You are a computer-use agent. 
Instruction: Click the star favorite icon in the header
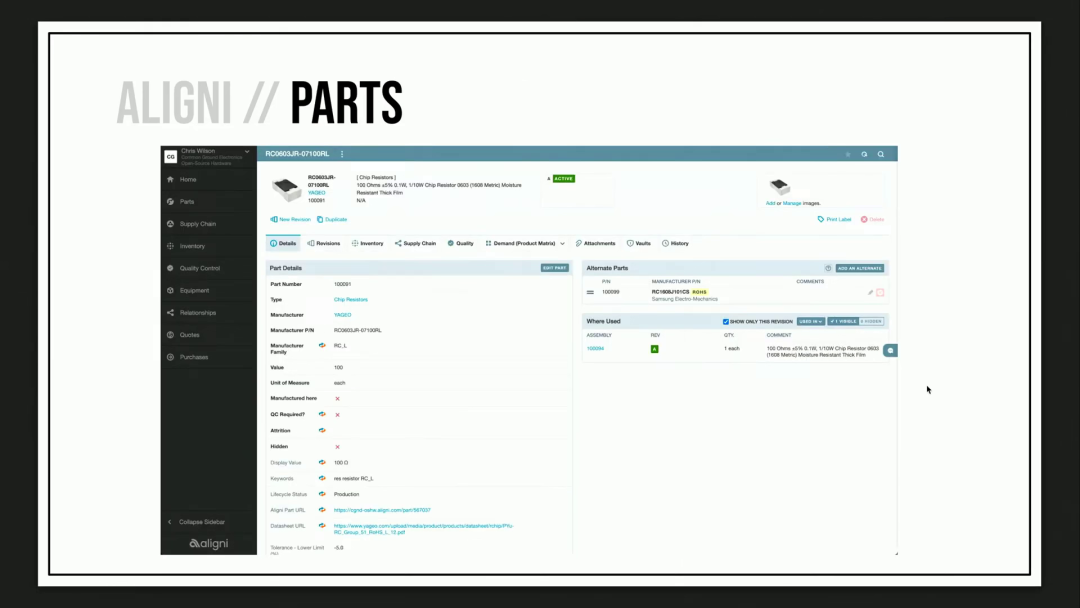848,154
